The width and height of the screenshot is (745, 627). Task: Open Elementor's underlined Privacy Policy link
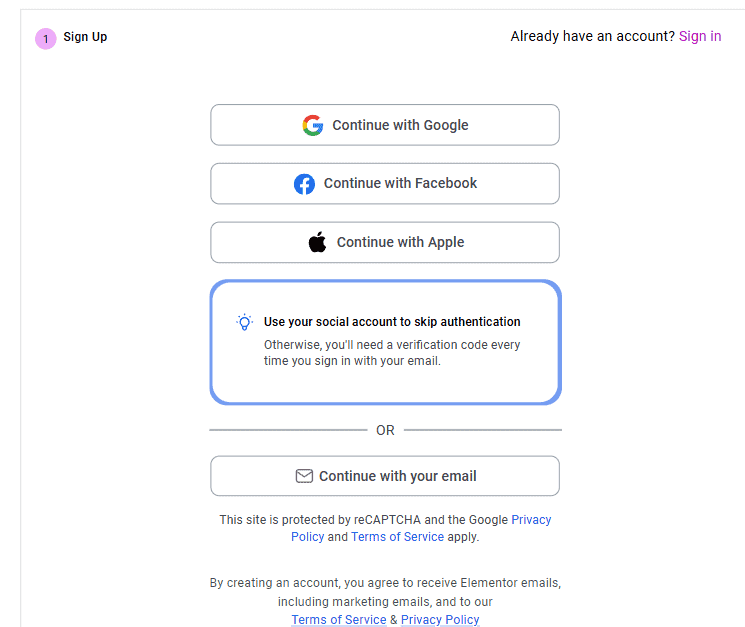[x=440, y=620]
